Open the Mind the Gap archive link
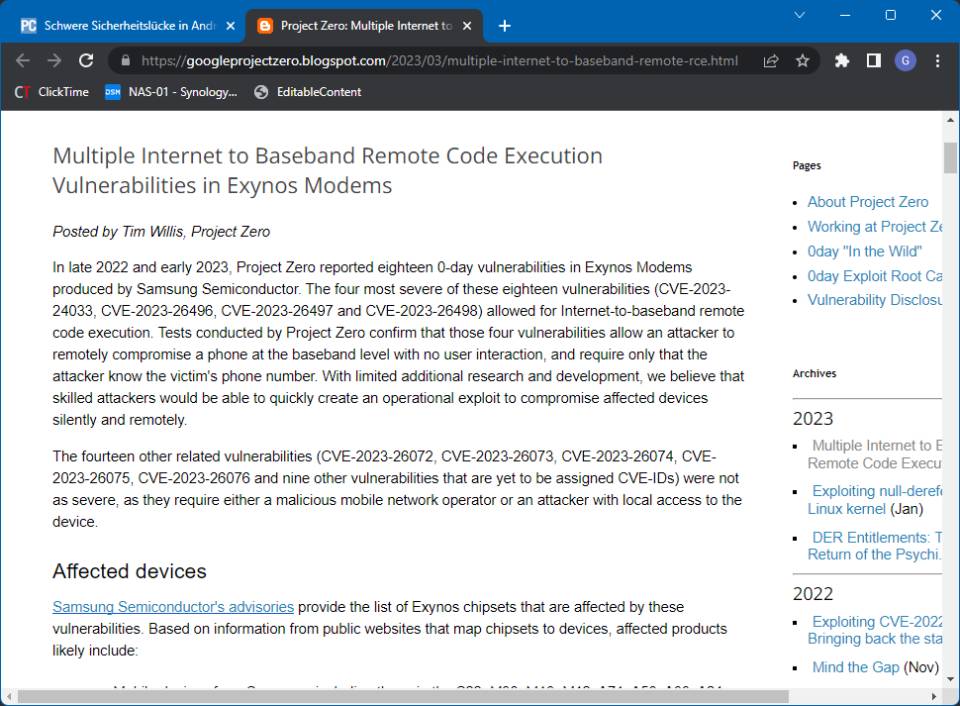960x706 pixels. 855,667
